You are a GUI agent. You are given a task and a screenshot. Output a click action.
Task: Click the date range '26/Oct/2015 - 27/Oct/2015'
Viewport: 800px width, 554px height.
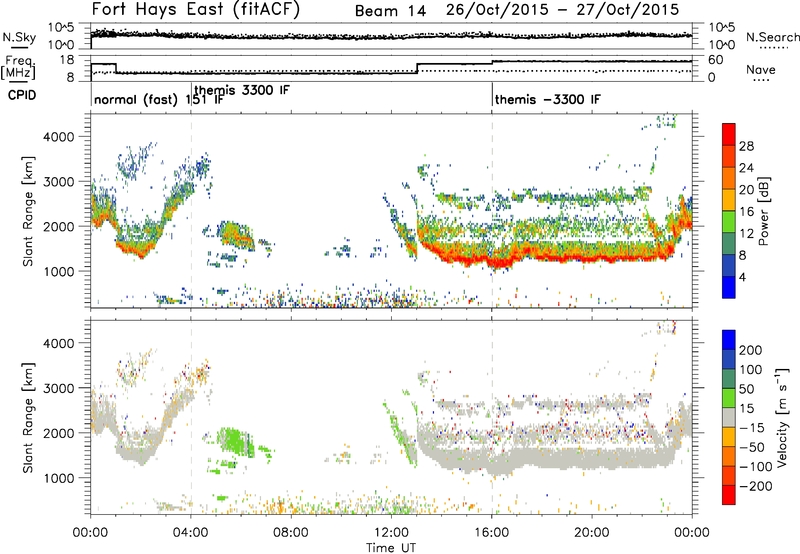[x=562, y=10]
